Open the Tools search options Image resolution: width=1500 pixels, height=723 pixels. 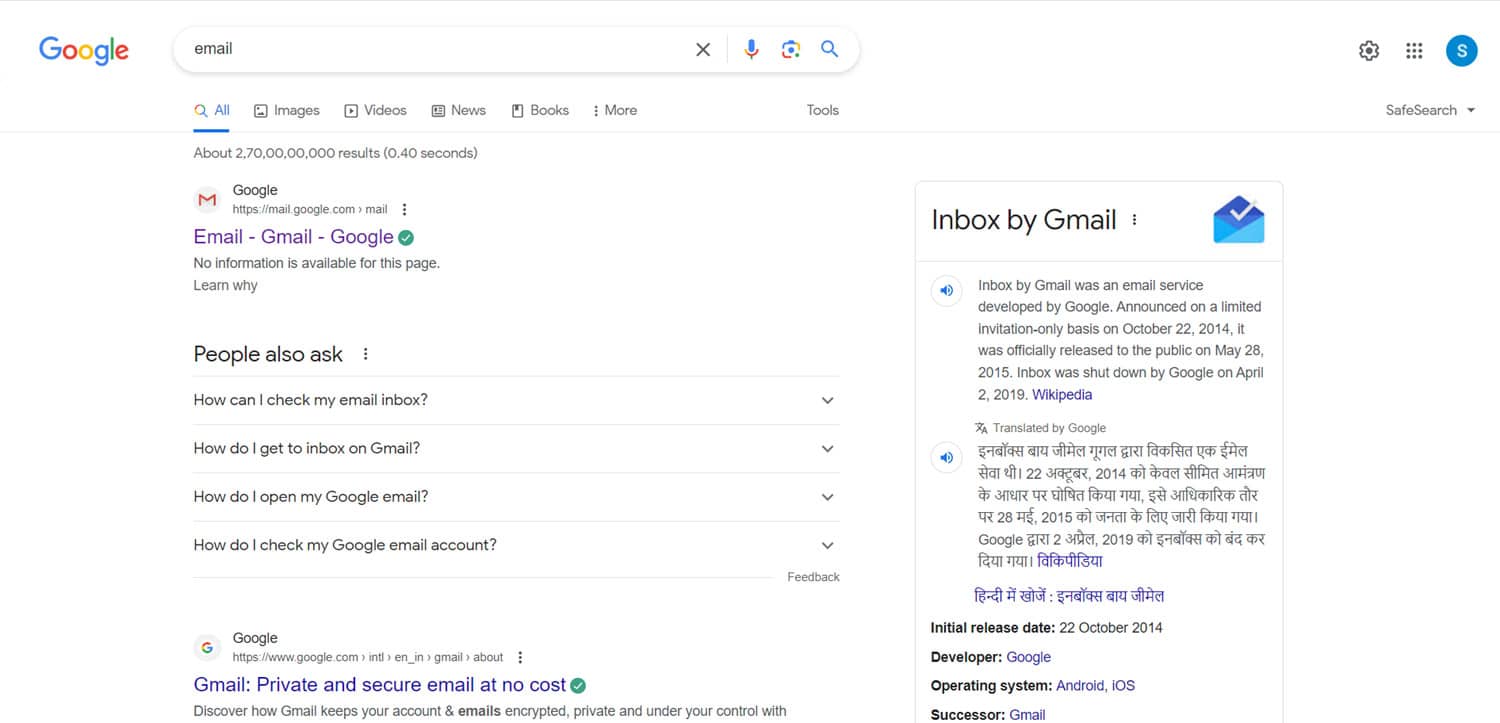[823, 111]
